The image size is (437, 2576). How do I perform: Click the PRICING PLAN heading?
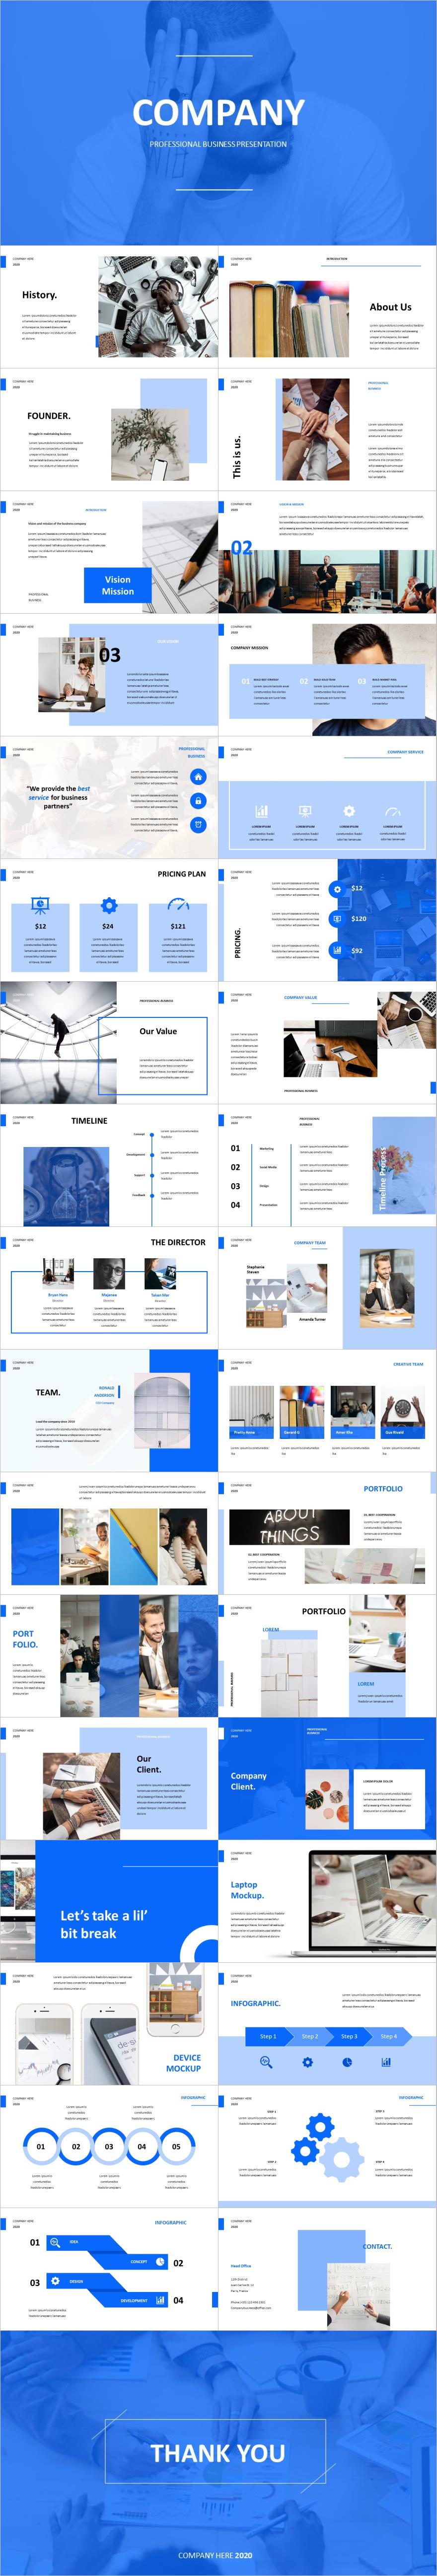[x=181, y=874]
